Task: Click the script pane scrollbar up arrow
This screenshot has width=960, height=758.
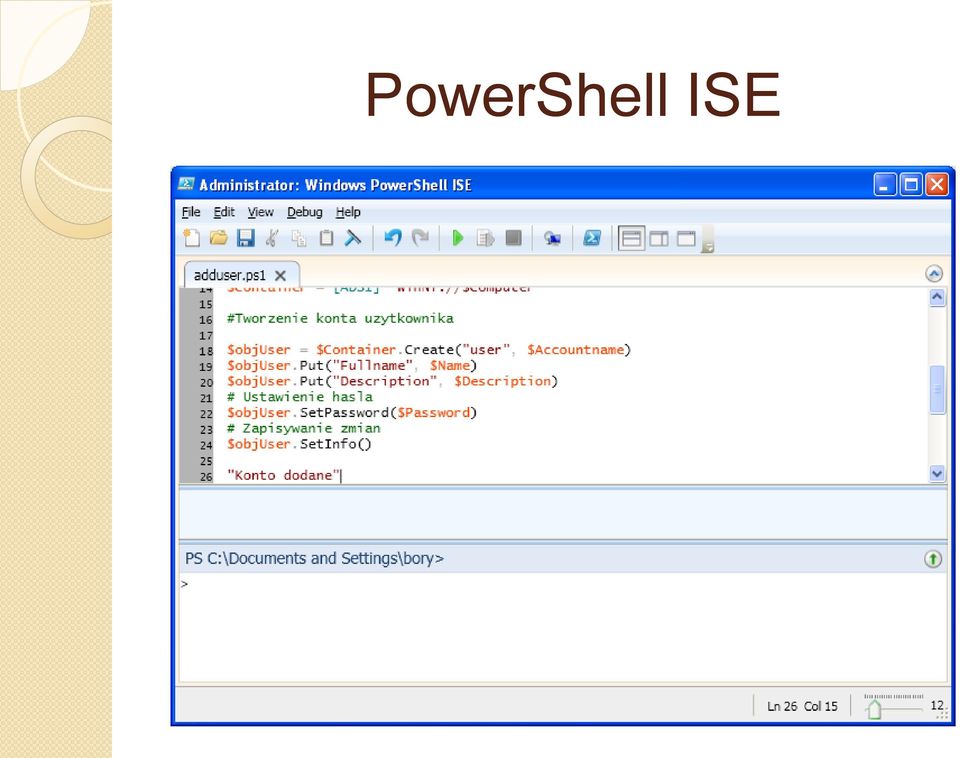Action: coord(937,298)
